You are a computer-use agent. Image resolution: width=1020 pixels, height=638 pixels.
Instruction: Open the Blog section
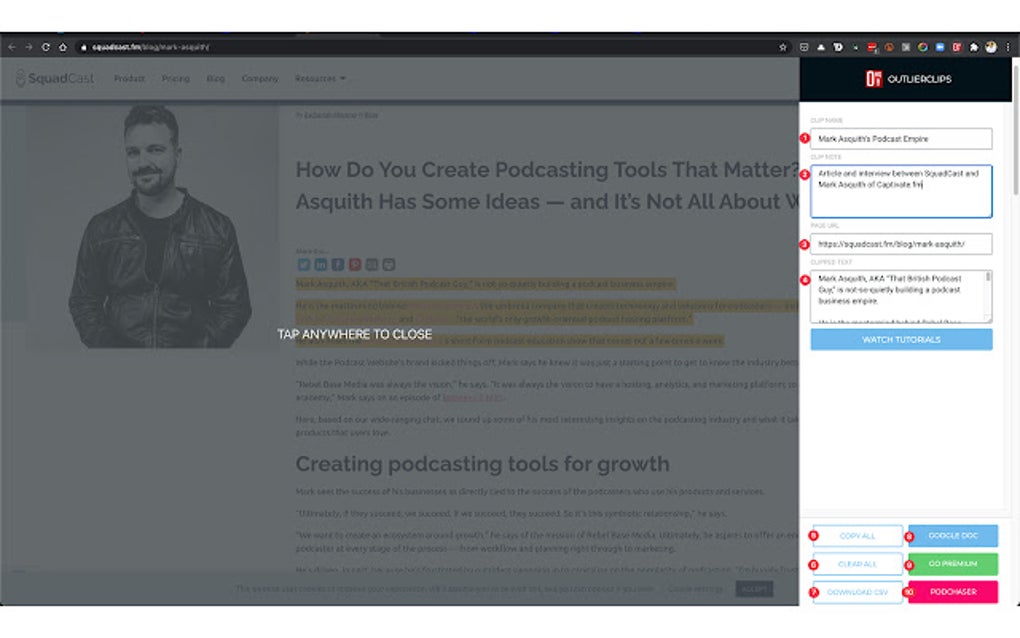[x=215, y=78]
